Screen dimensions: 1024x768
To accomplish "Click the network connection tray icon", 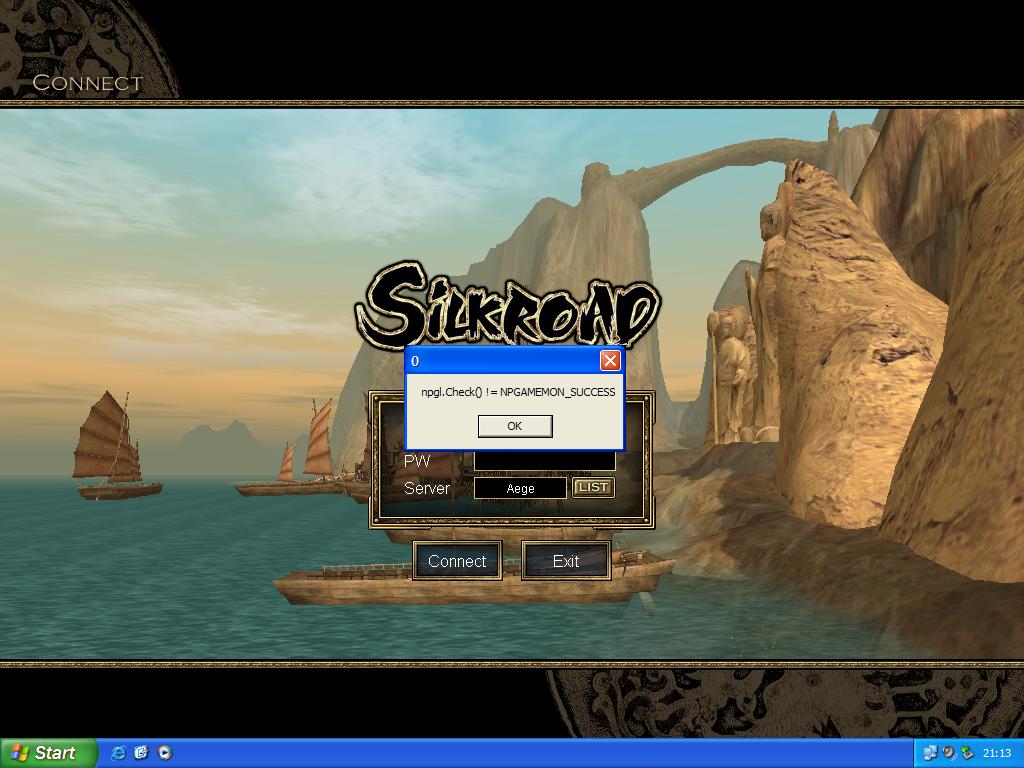I will tap(930, 753).
